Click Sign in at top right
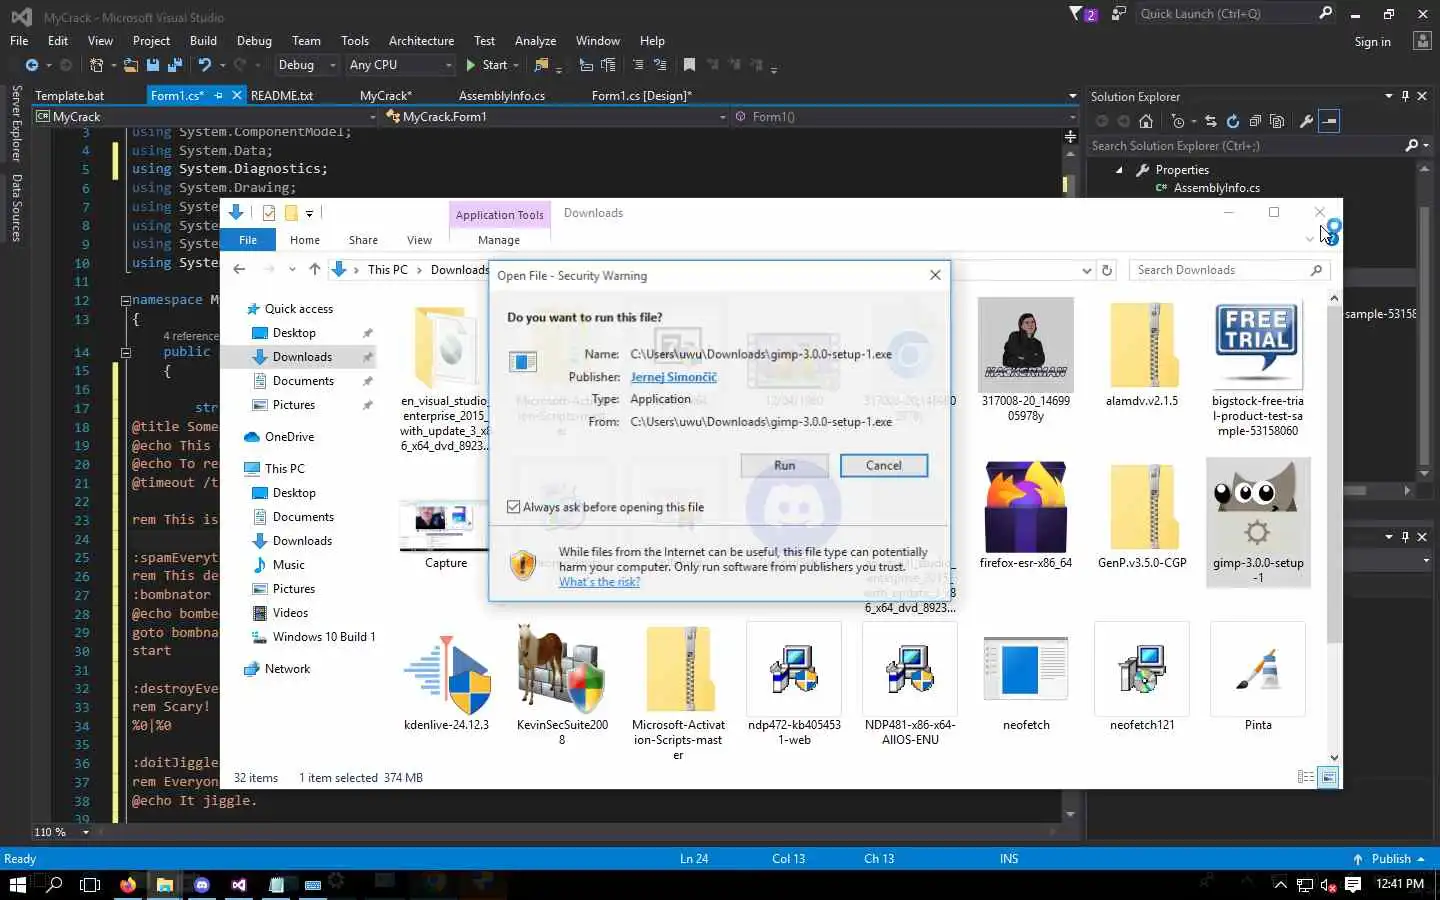 click(1372, 42)
